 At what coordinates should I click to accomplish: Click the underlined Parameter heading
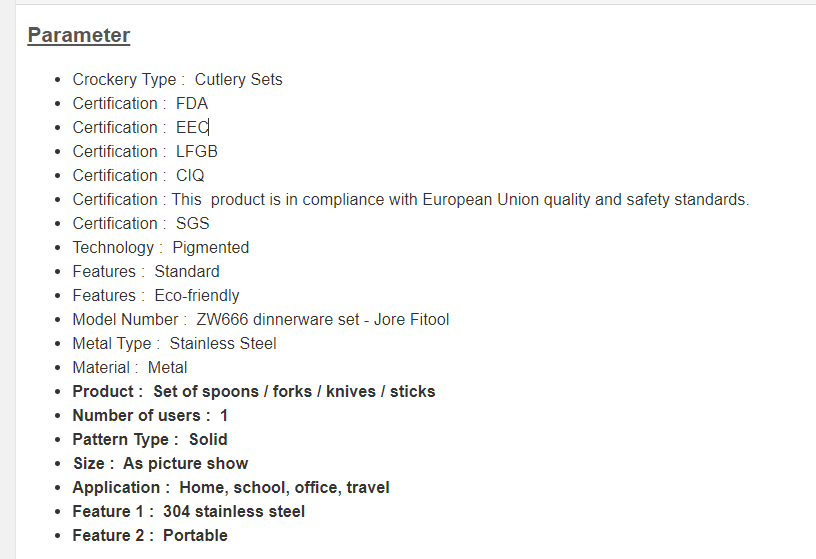[x=79, y=35]
